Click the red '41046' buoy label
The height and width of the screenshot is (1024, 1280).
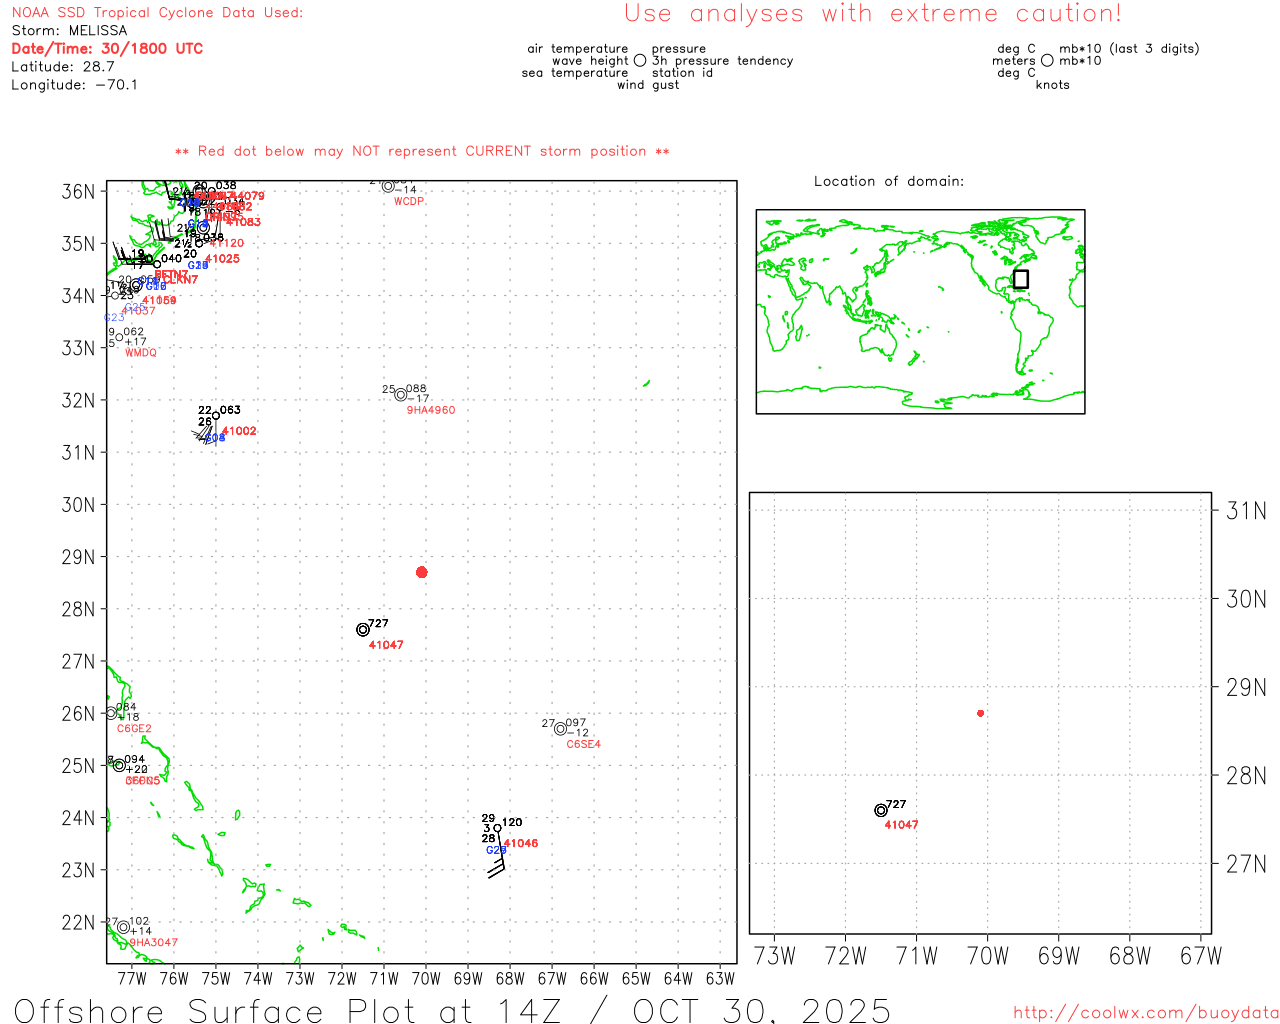pos(521,843)
